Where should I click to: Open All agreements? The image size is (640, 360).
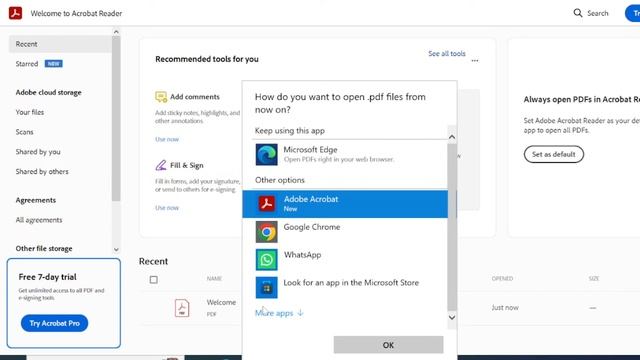(x=39, y=220)
